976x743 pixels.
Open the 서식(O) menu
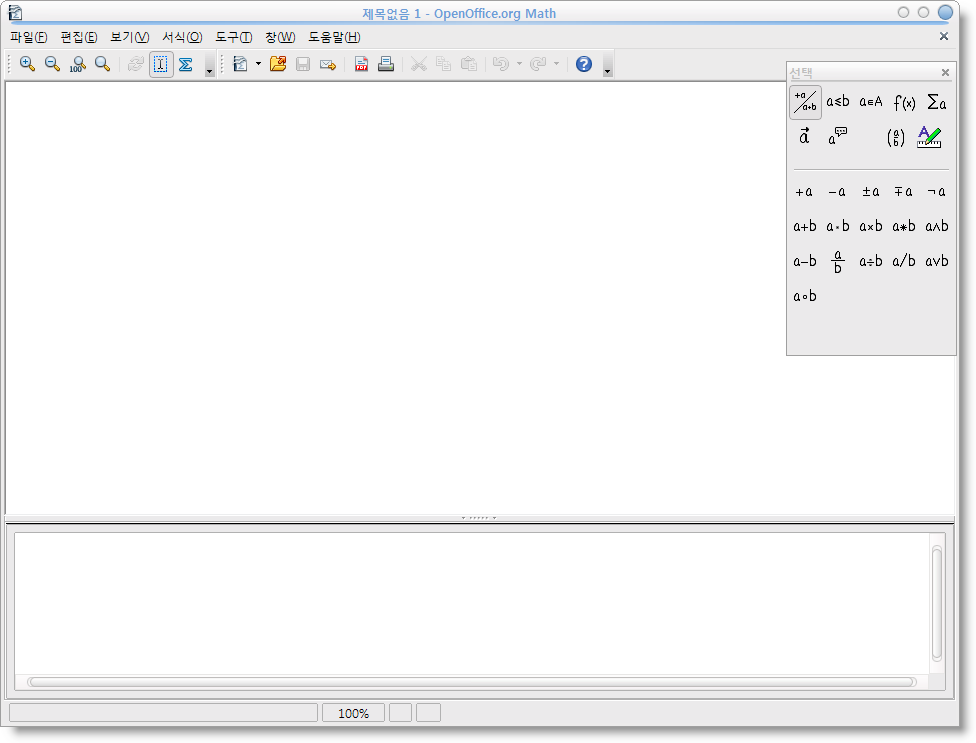coord(182,37)
